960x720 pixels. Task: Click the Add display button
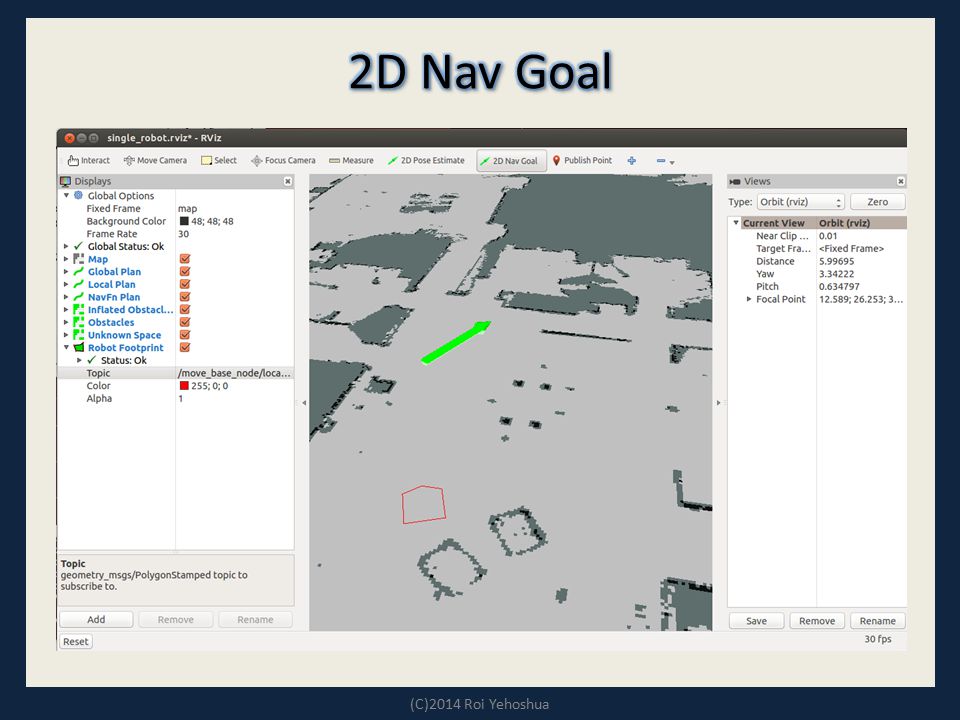point(96,620)
